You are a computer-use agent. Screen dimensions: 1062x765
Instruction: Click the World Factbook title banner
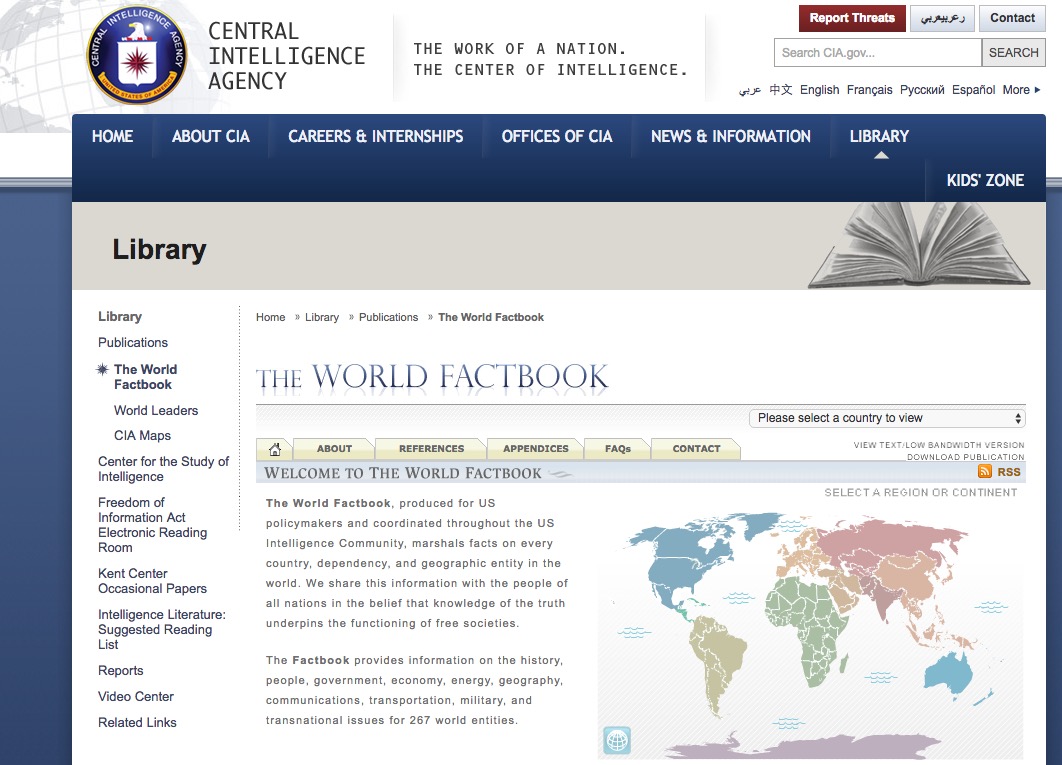pyautogui.click(x=432, y=377)
